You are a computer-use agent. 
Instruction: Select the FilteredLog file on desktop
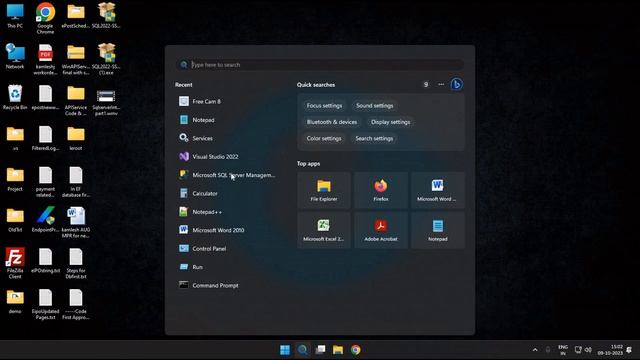[45, 138]
